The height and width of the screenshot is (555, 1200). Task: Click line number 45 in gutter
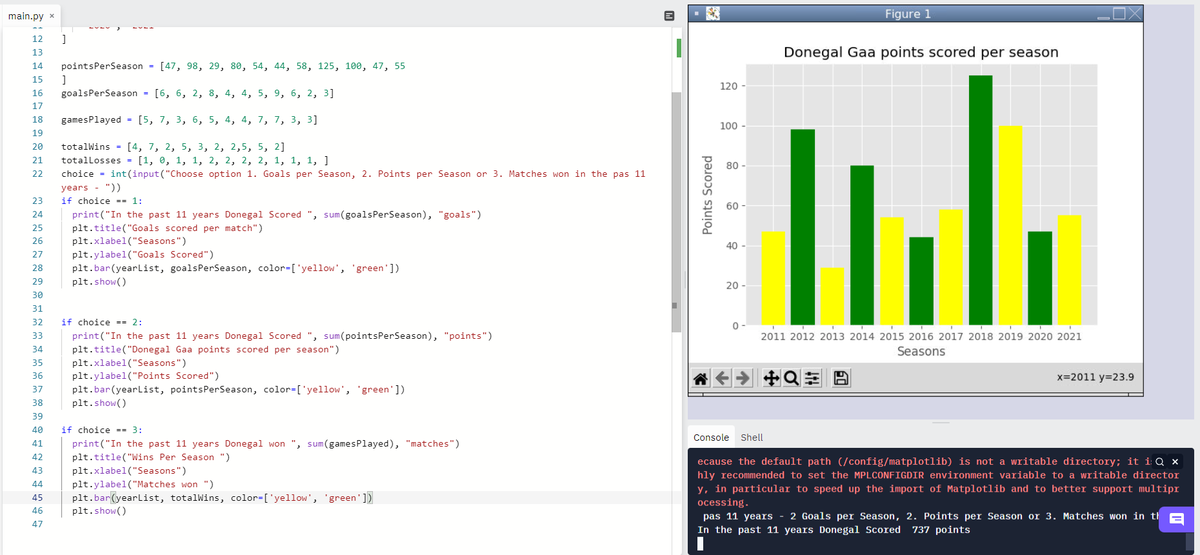pos(36,496)
